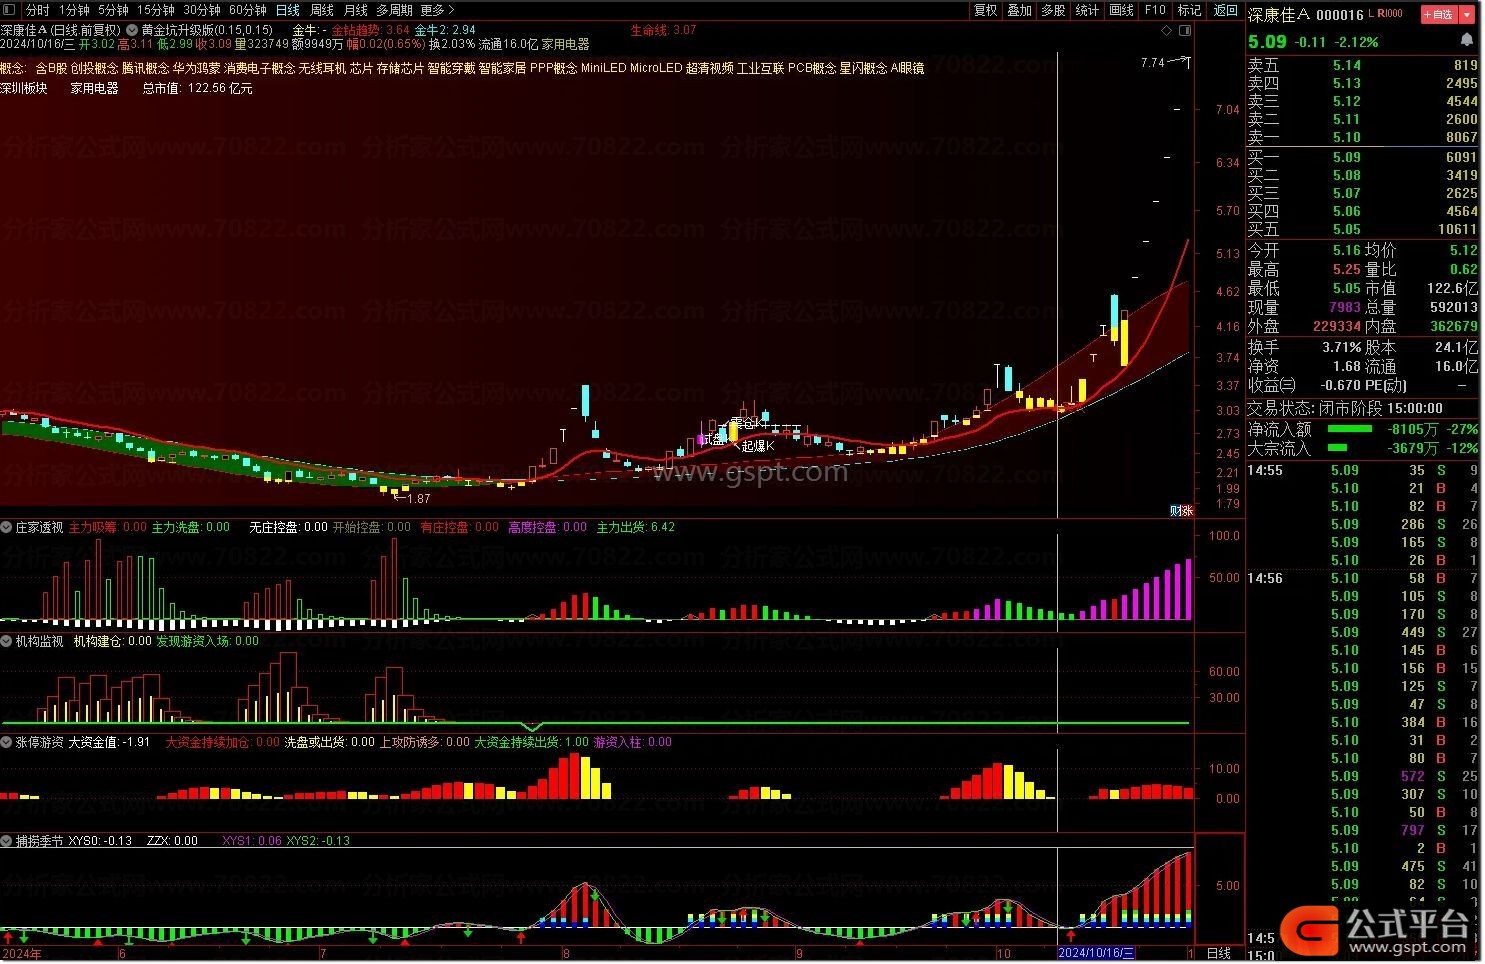1485x964 pixels.
Task: Click the 大宗流入 value -3679万
Action: (1414, 448)
